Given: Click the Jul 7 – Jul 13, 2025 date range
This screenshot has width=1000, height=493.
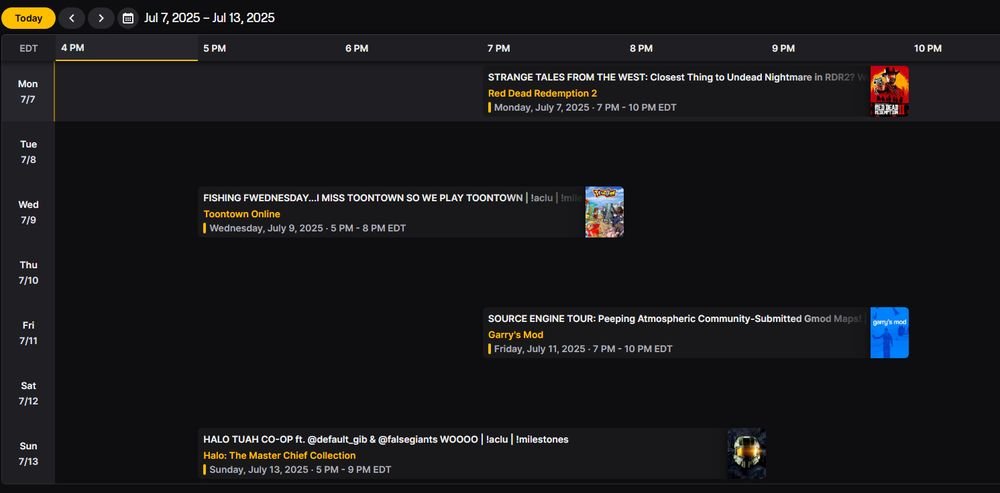Looking at the screenshot, I should pos(209,18).
